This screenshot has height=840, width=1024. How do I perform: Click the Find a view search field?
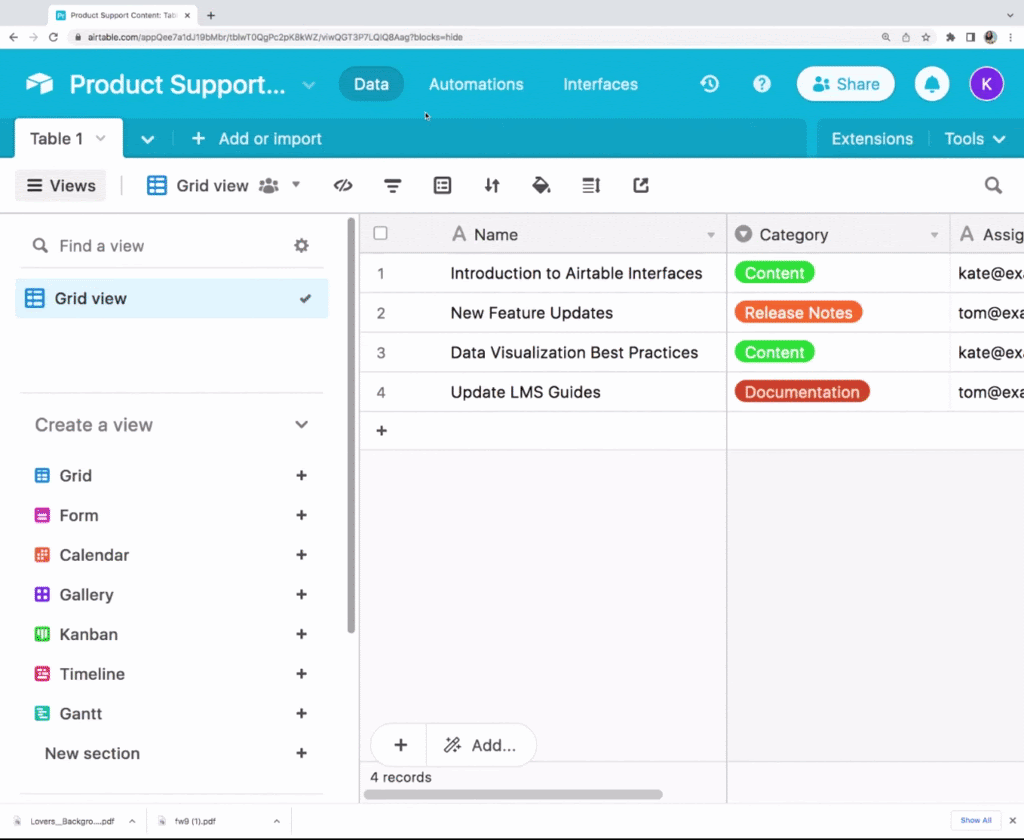point(157,246)
